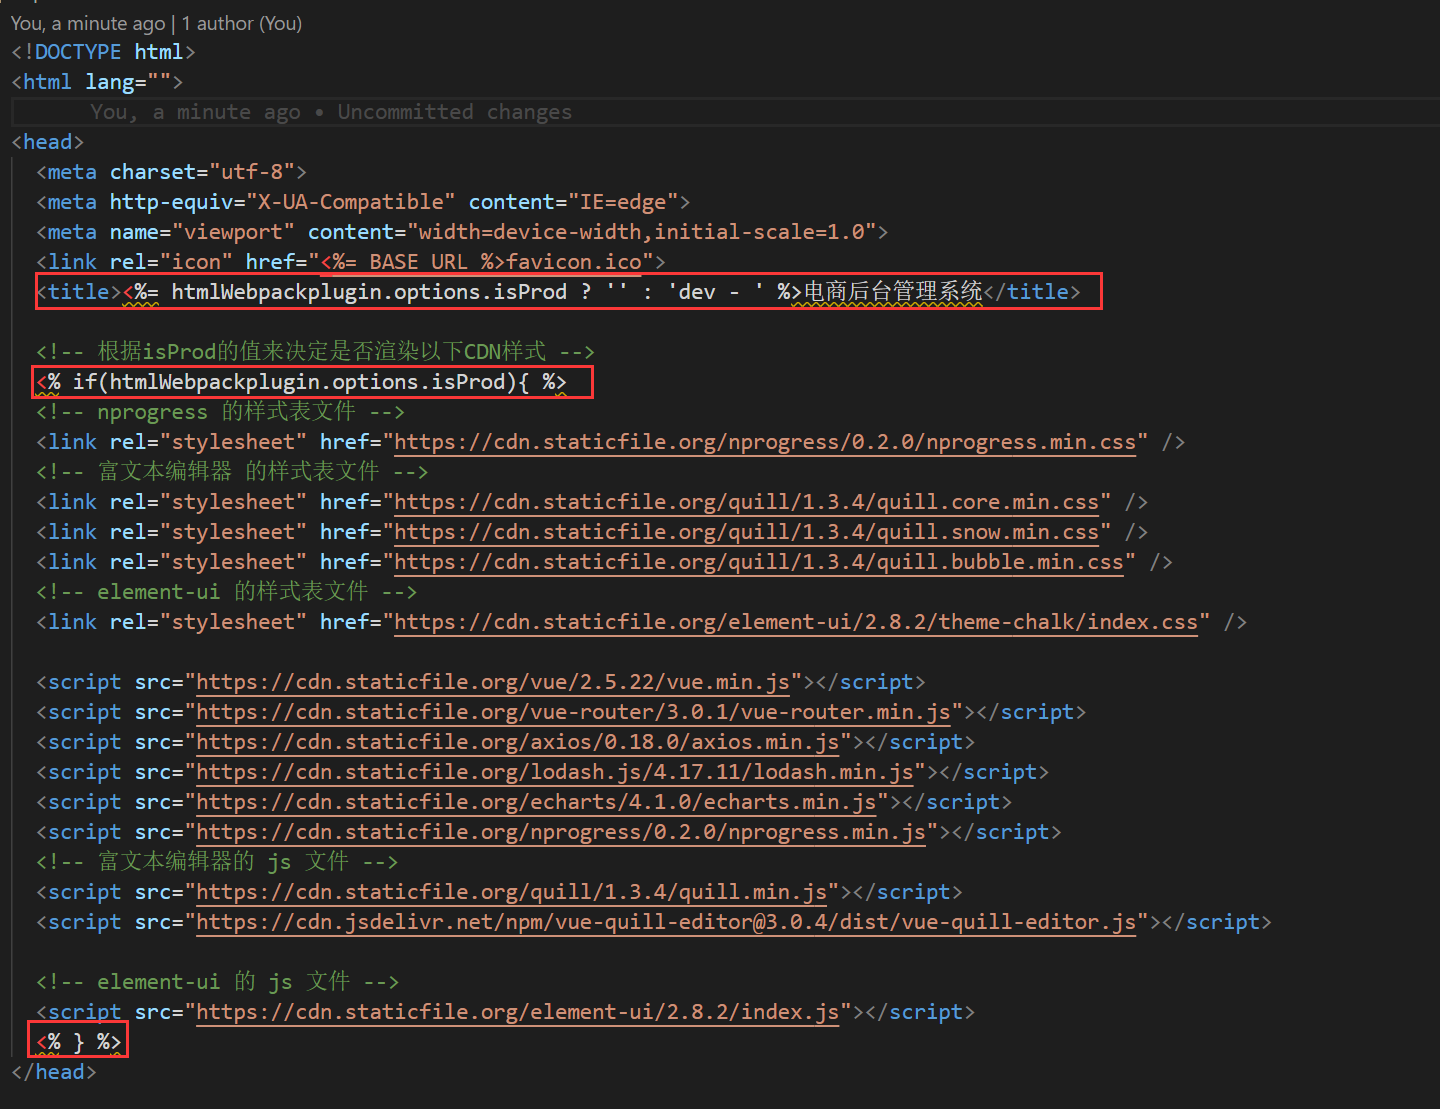Open the lodash.min.js script URL
The width and height of the screenshot is (1440, 1109).
pyautogui.click(x=554, y=772)
